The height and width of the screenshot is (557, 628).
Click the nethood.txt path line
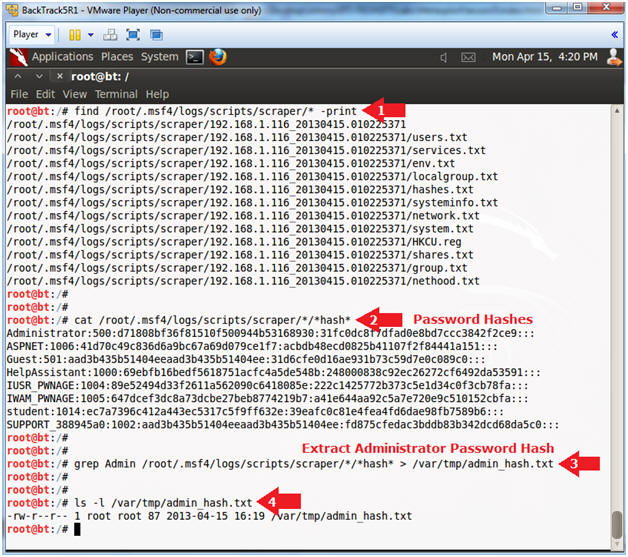click(x=243, y=281)
